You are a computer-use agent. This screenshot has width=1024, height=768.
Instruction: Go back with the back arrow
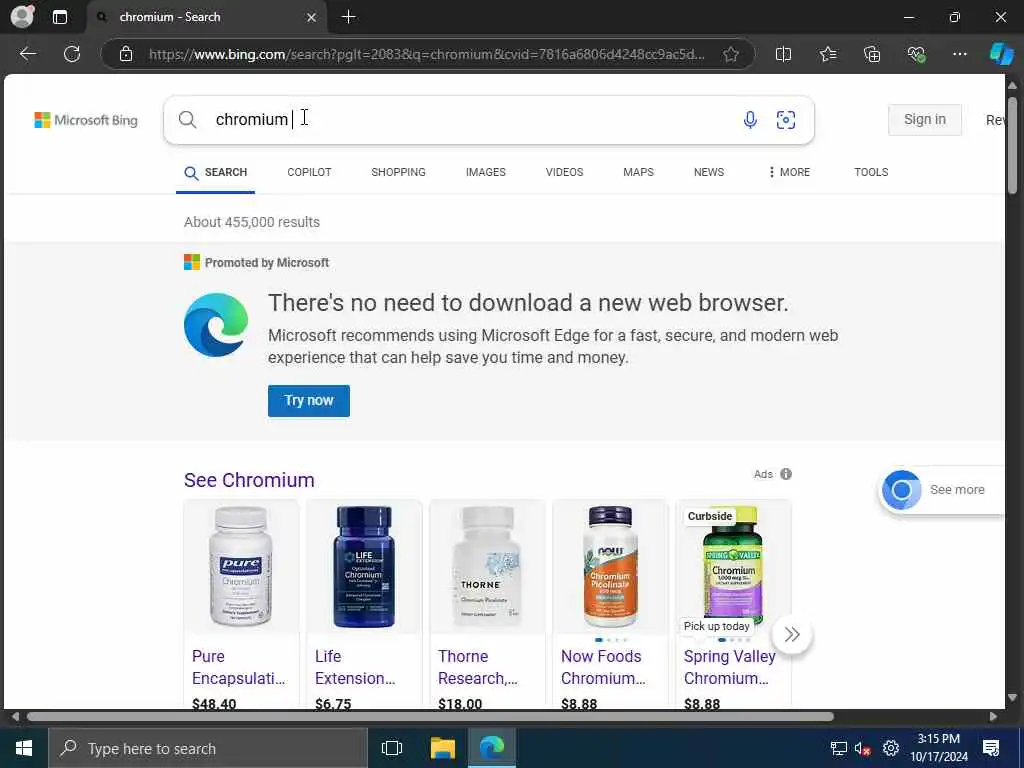(27, 54)
